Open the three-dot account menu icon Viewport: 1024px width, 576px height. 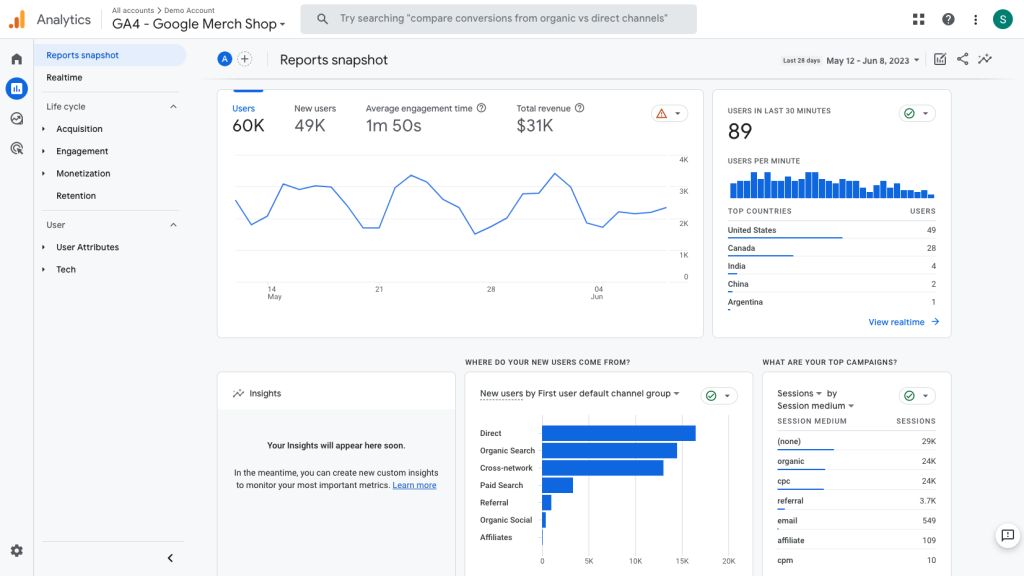click(x=974, y=19)
